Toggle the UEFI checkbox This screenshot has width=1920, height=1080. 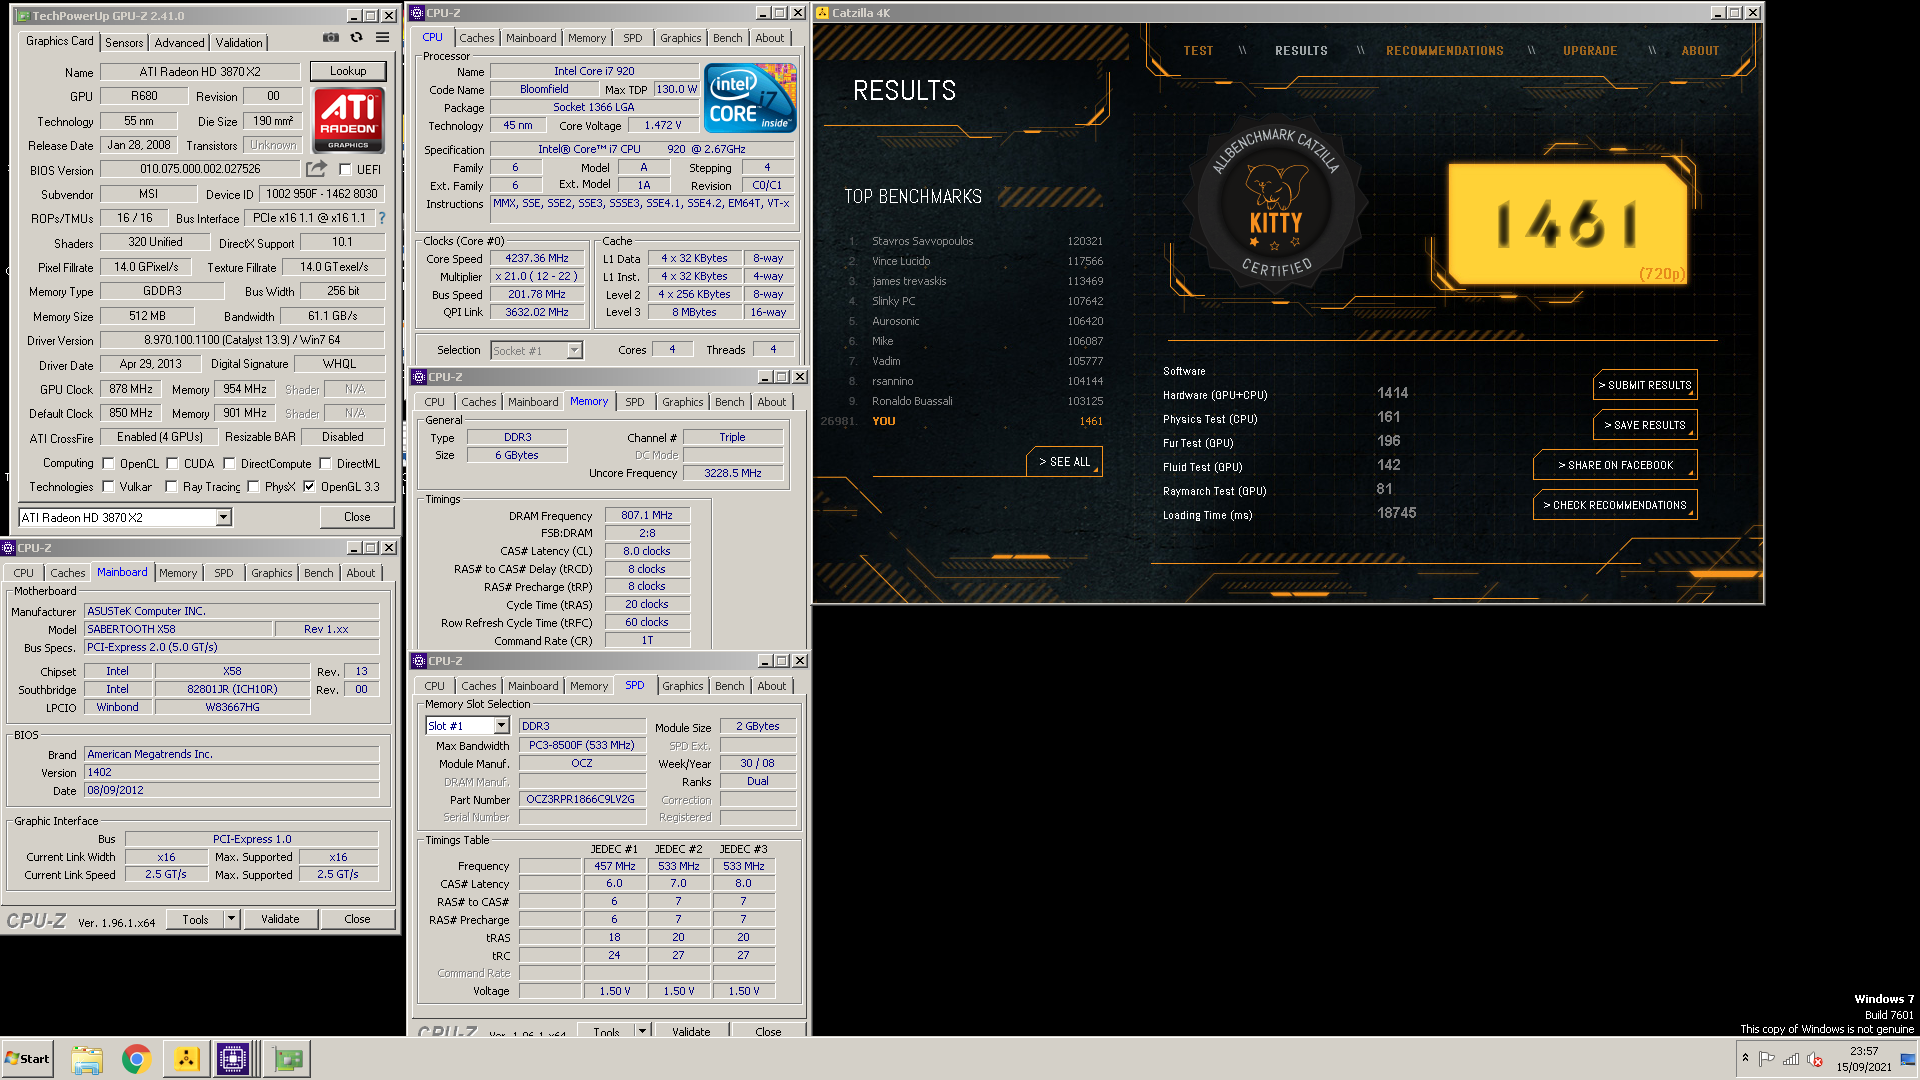pos(345,169)
